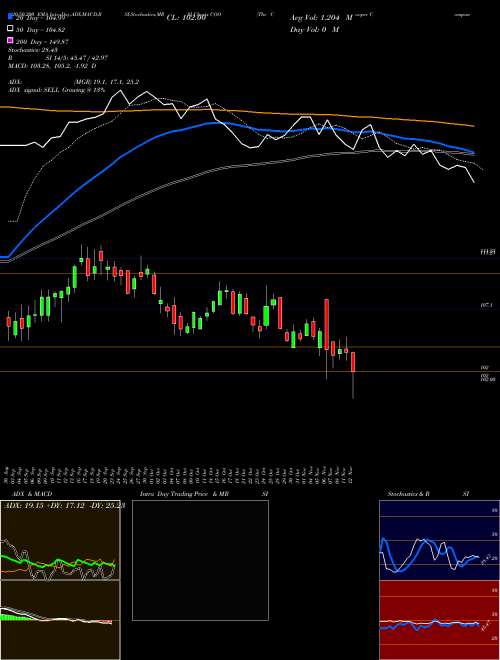Click the 'Intra Day Trading Price' panel title
Image resolution: width=500 pixels, height=660 pixels.
tap(174, 494)
